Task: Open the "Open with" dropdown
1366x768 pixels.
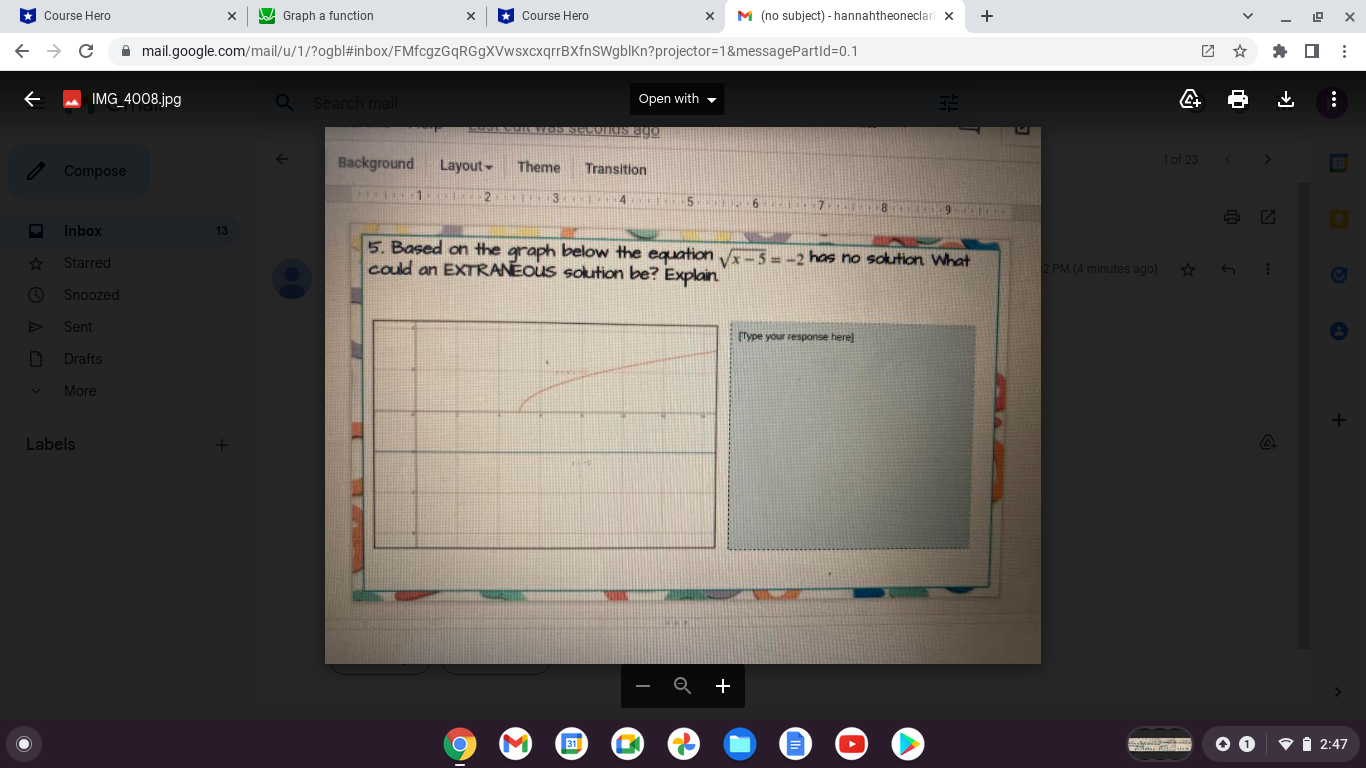Action: coord(677,99)
